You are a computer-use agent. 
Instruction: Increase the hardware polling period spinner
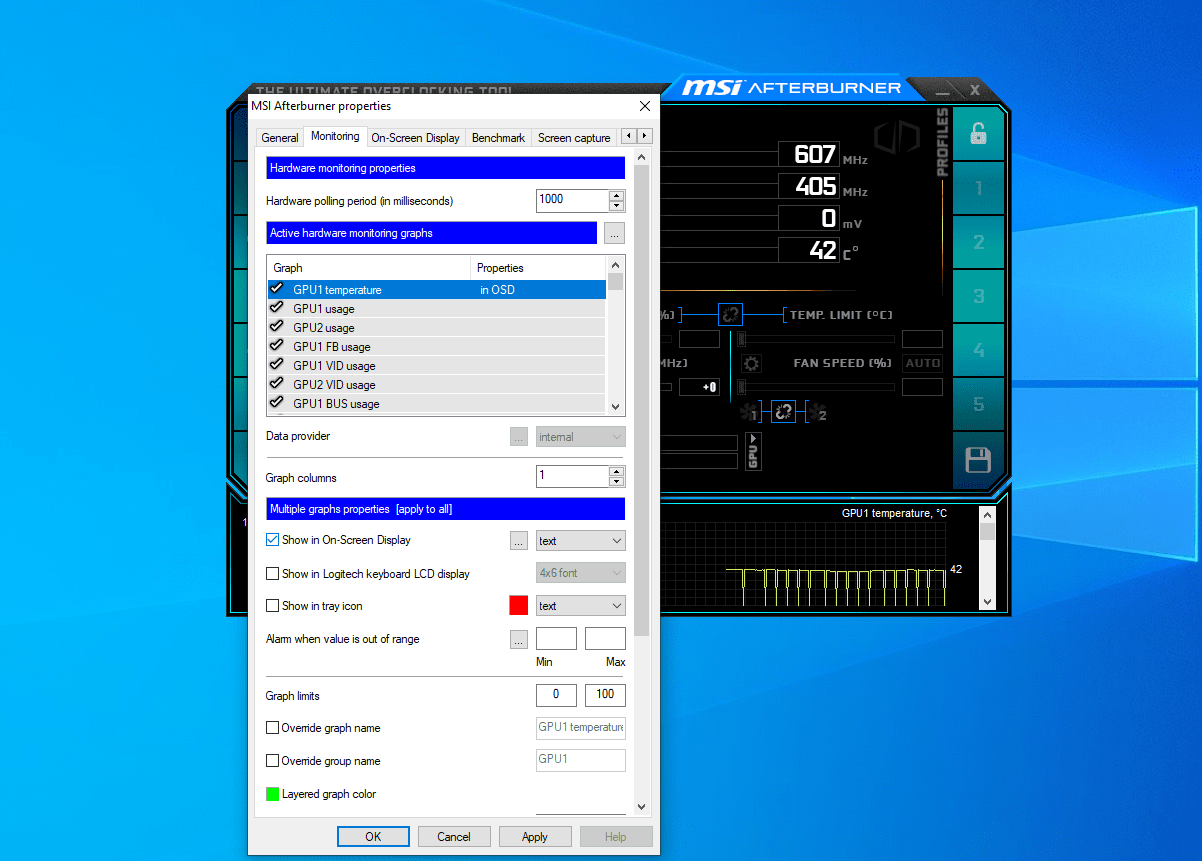click(617, 195)
